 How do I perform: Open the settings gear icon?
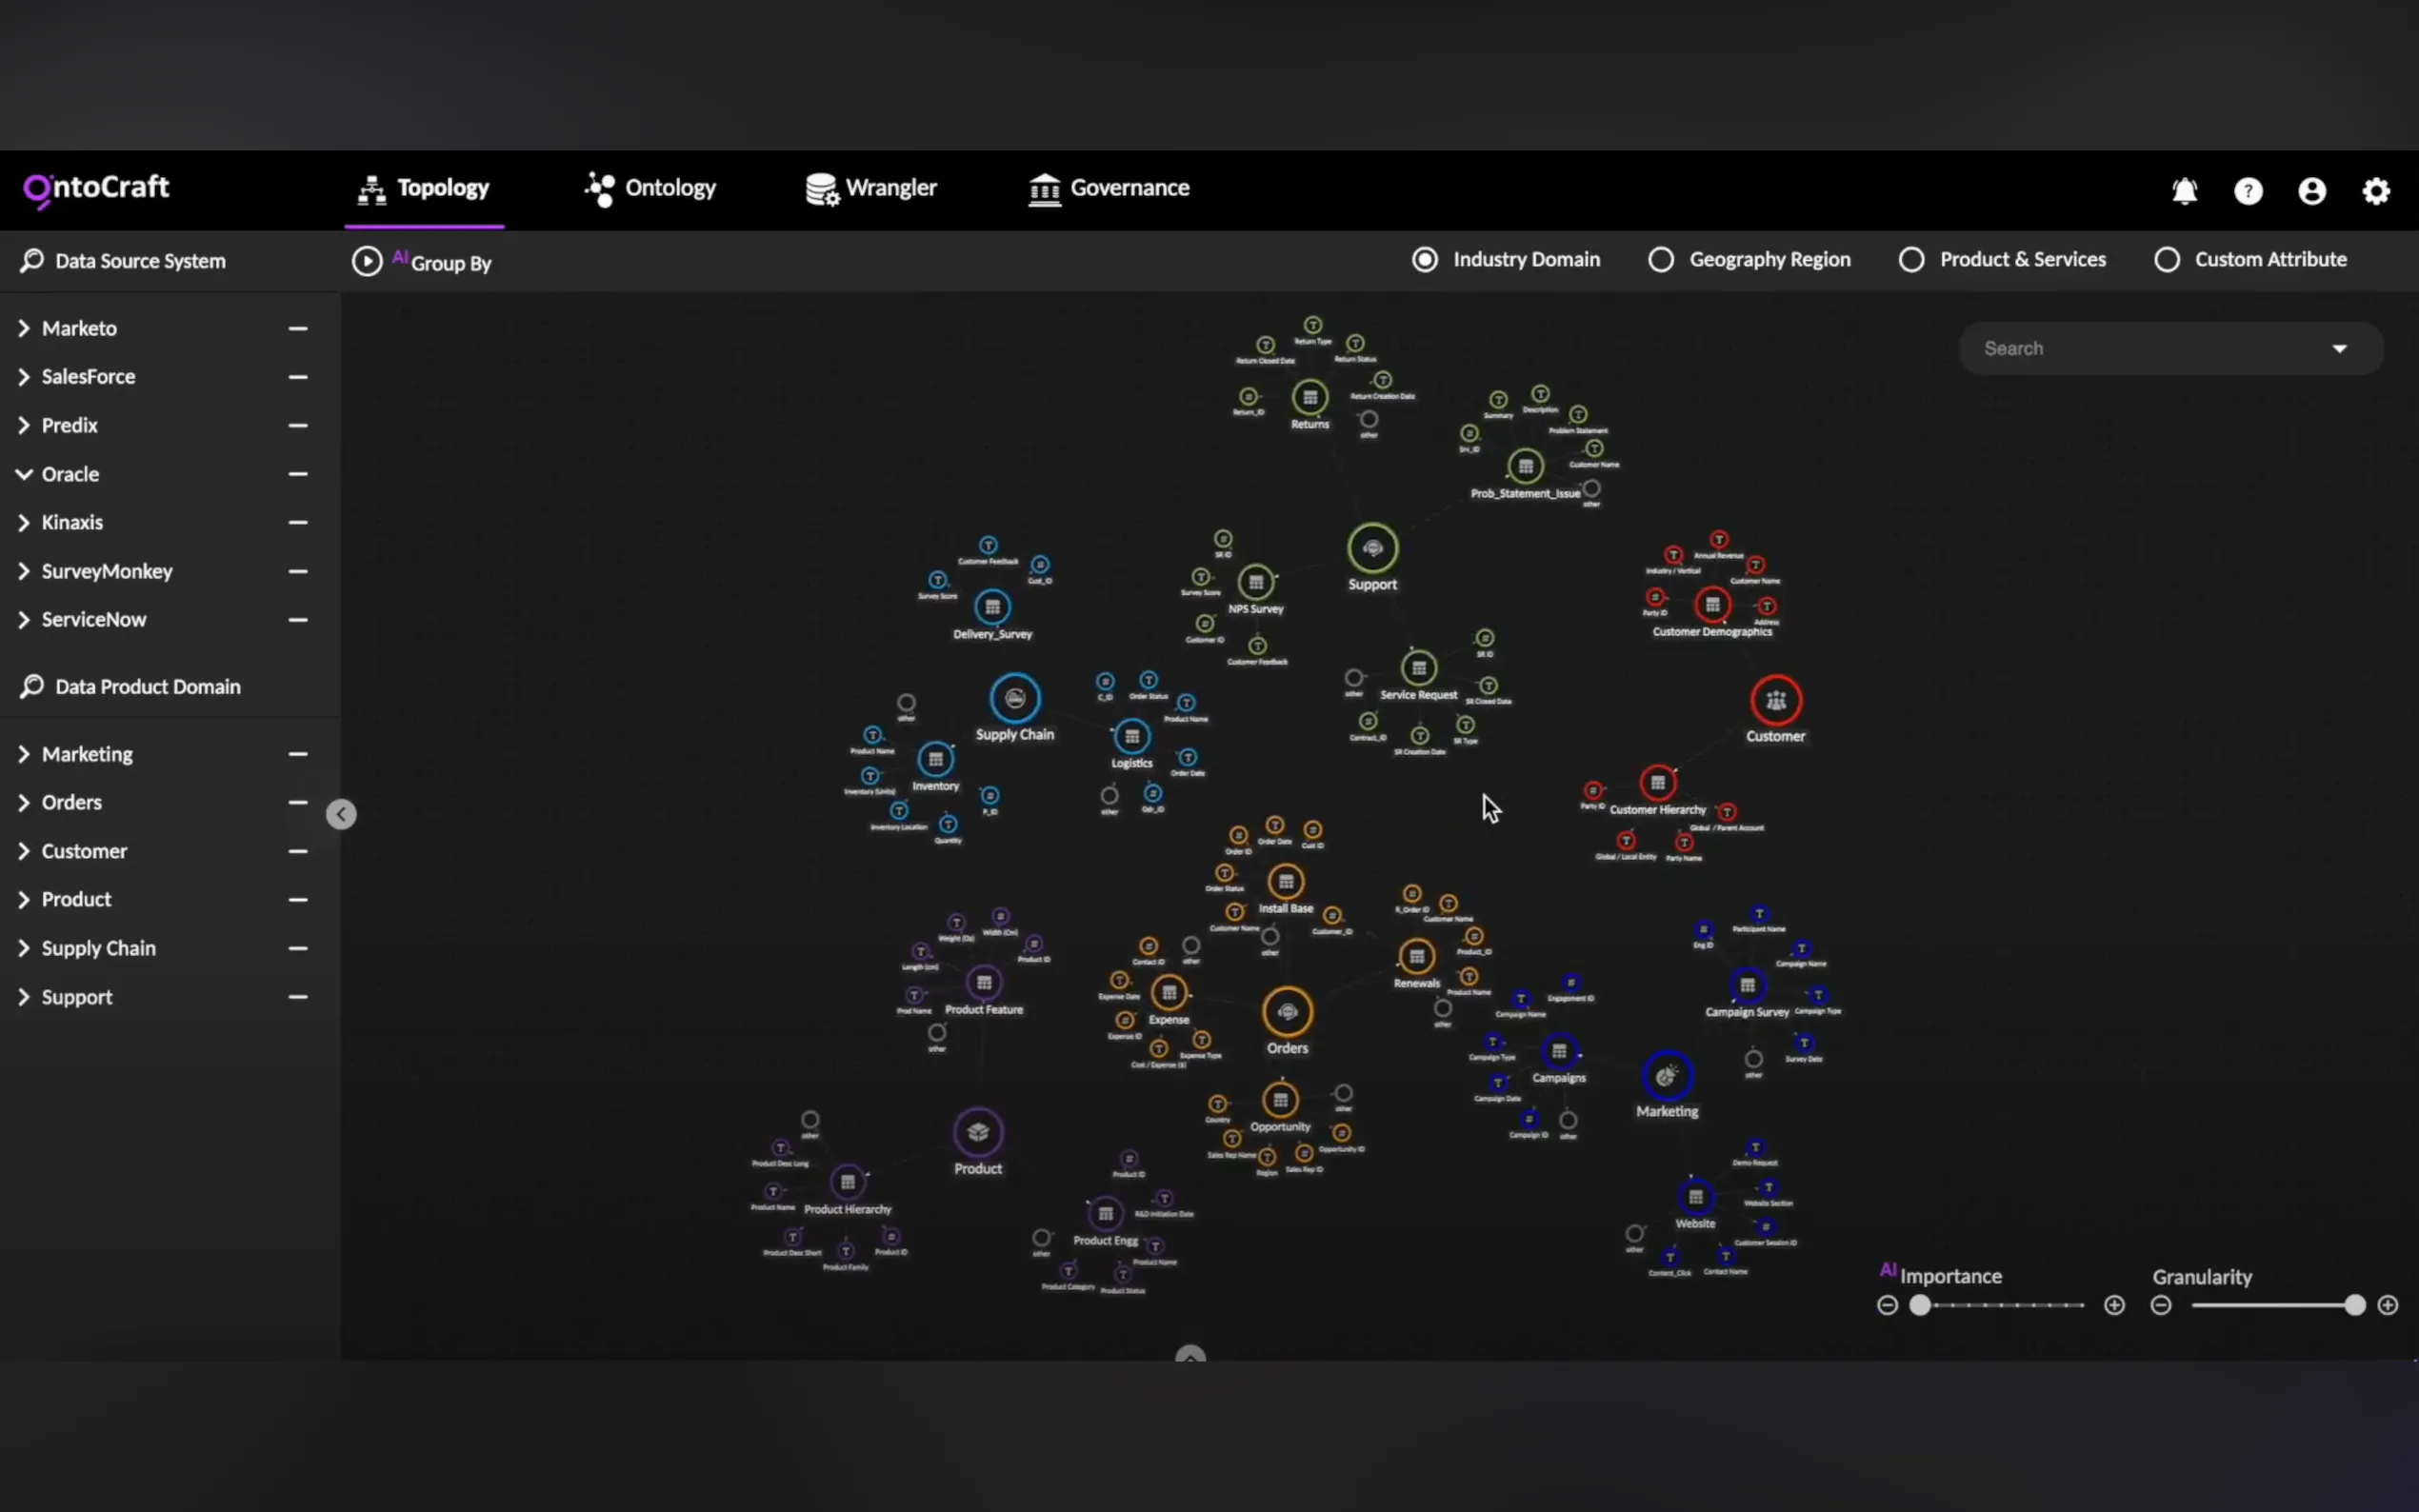point(2376,191)
